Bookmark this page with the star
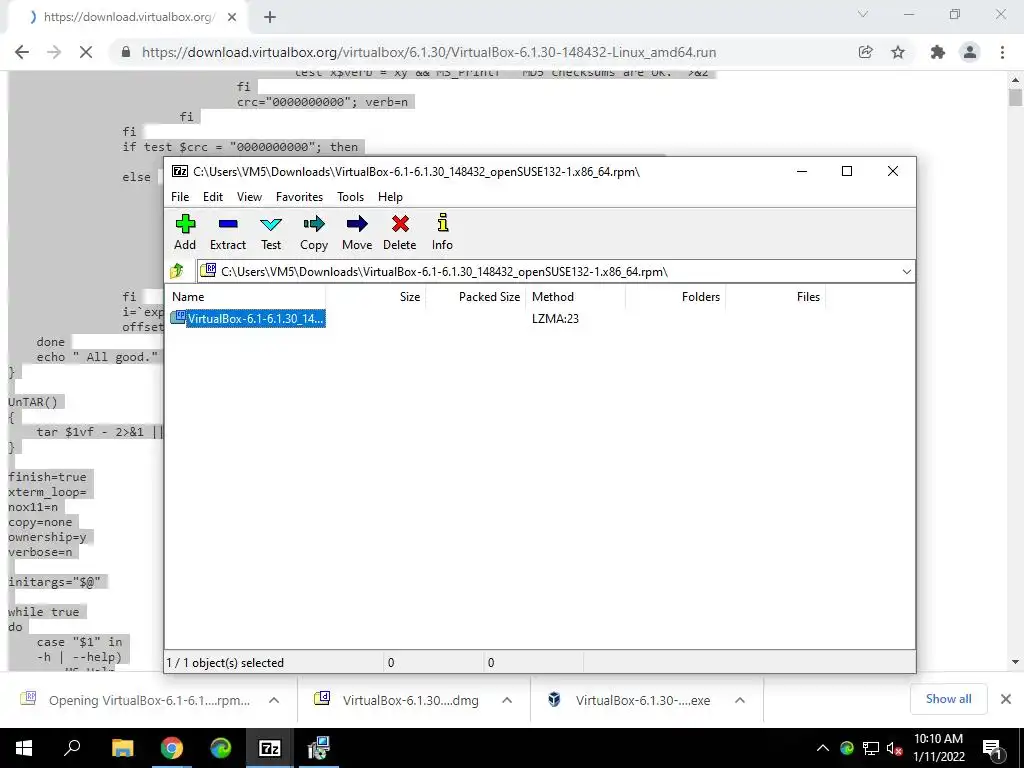This screenshot has width=1024, height=768. (898, 52)
